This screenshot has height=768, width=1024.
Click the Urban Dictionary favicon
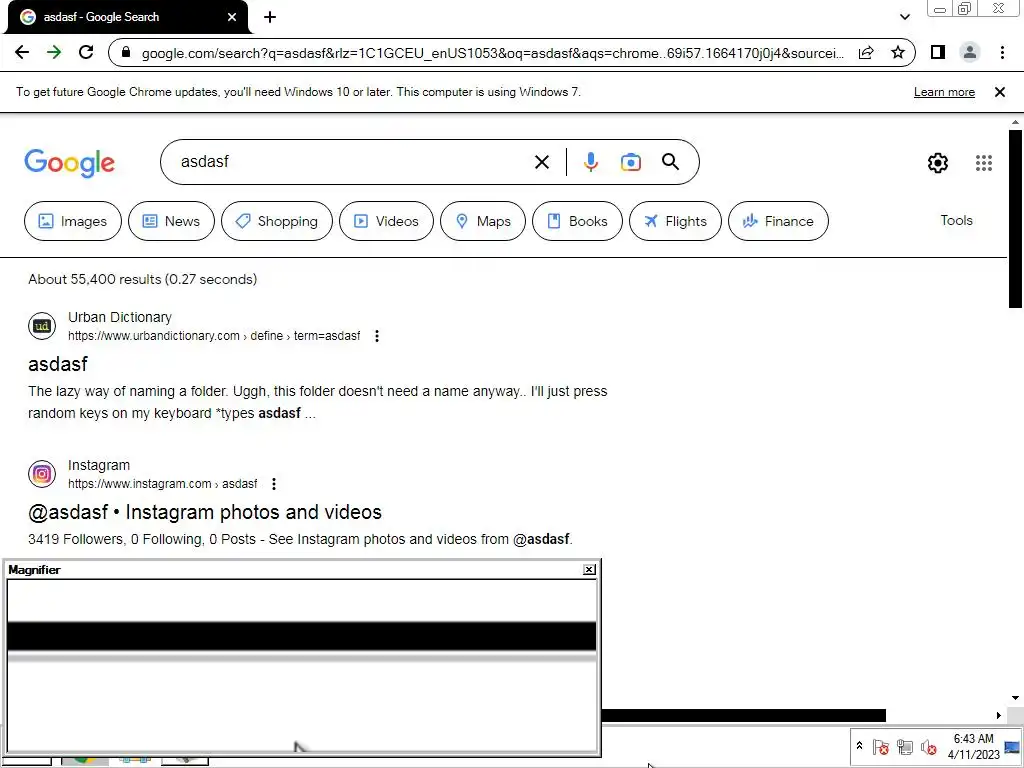tap(42, 326)
